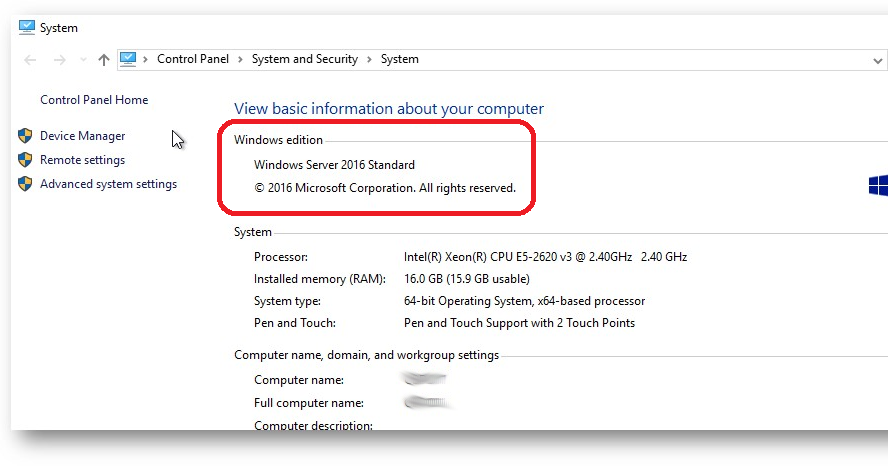Go up one level with Up arrow
Viewport: 888px width, 466px height.
104,60
